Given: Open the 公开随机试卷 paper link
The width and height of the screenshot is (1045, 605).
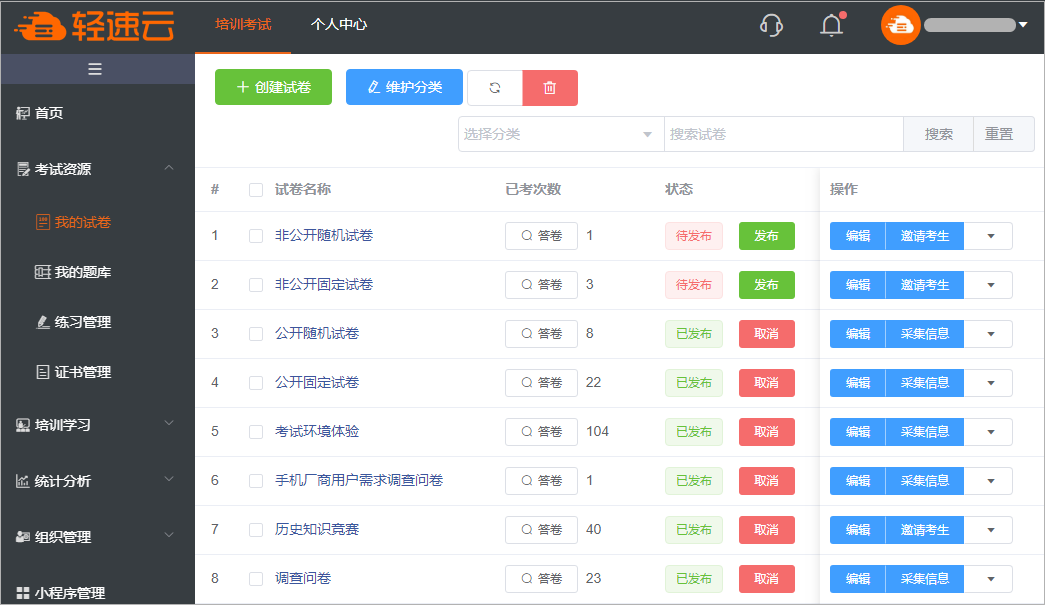Looking at the screenshot, I should click(317, 333).
